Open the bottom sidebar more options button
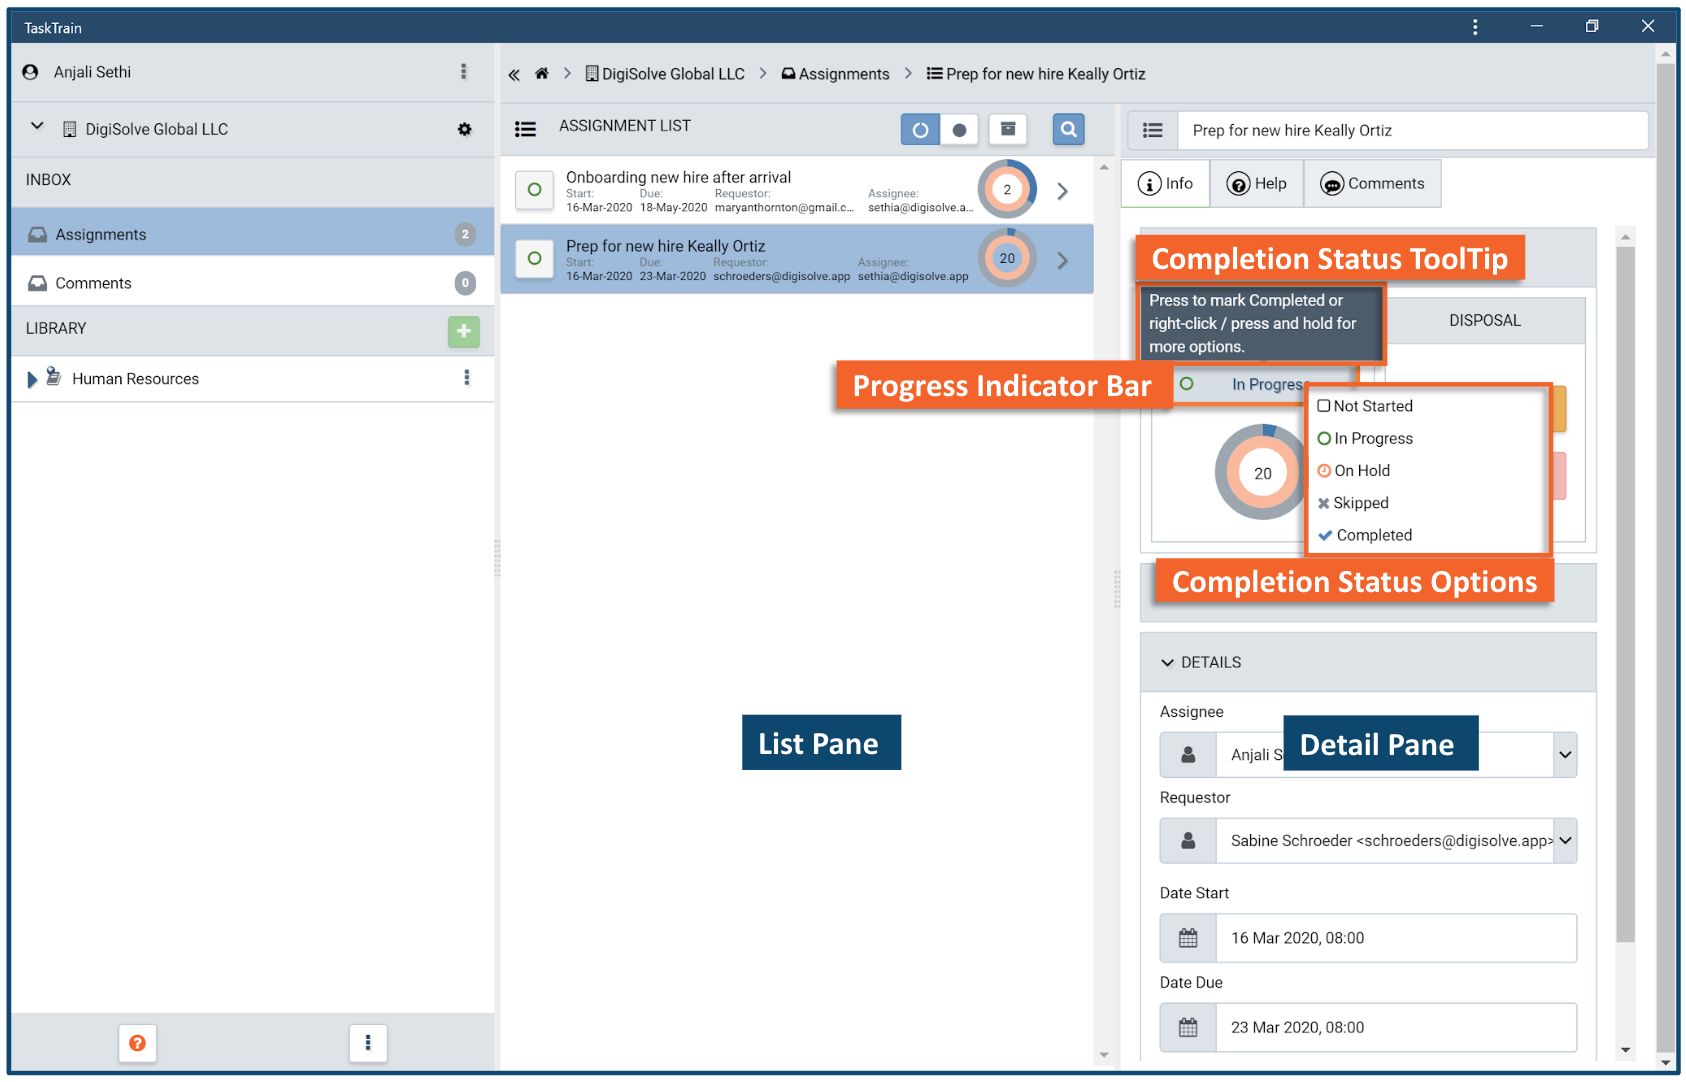 pos(368,1043)
